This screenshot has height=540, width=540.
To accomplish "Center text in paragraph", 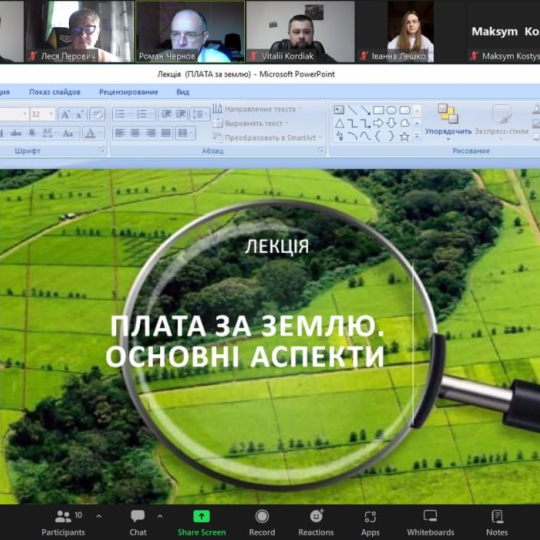I will click(x=135, y=133).
